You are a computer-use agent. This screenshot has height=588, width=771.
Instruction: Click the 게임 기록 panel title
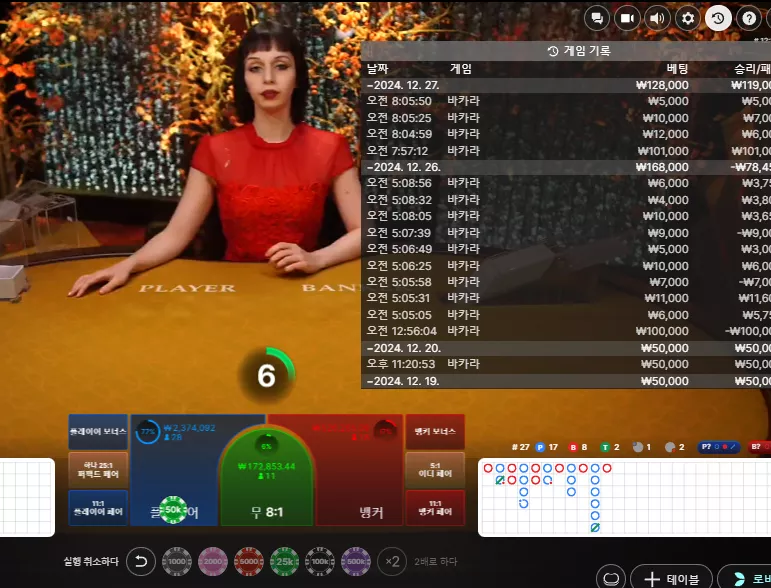tap(579, 51)
